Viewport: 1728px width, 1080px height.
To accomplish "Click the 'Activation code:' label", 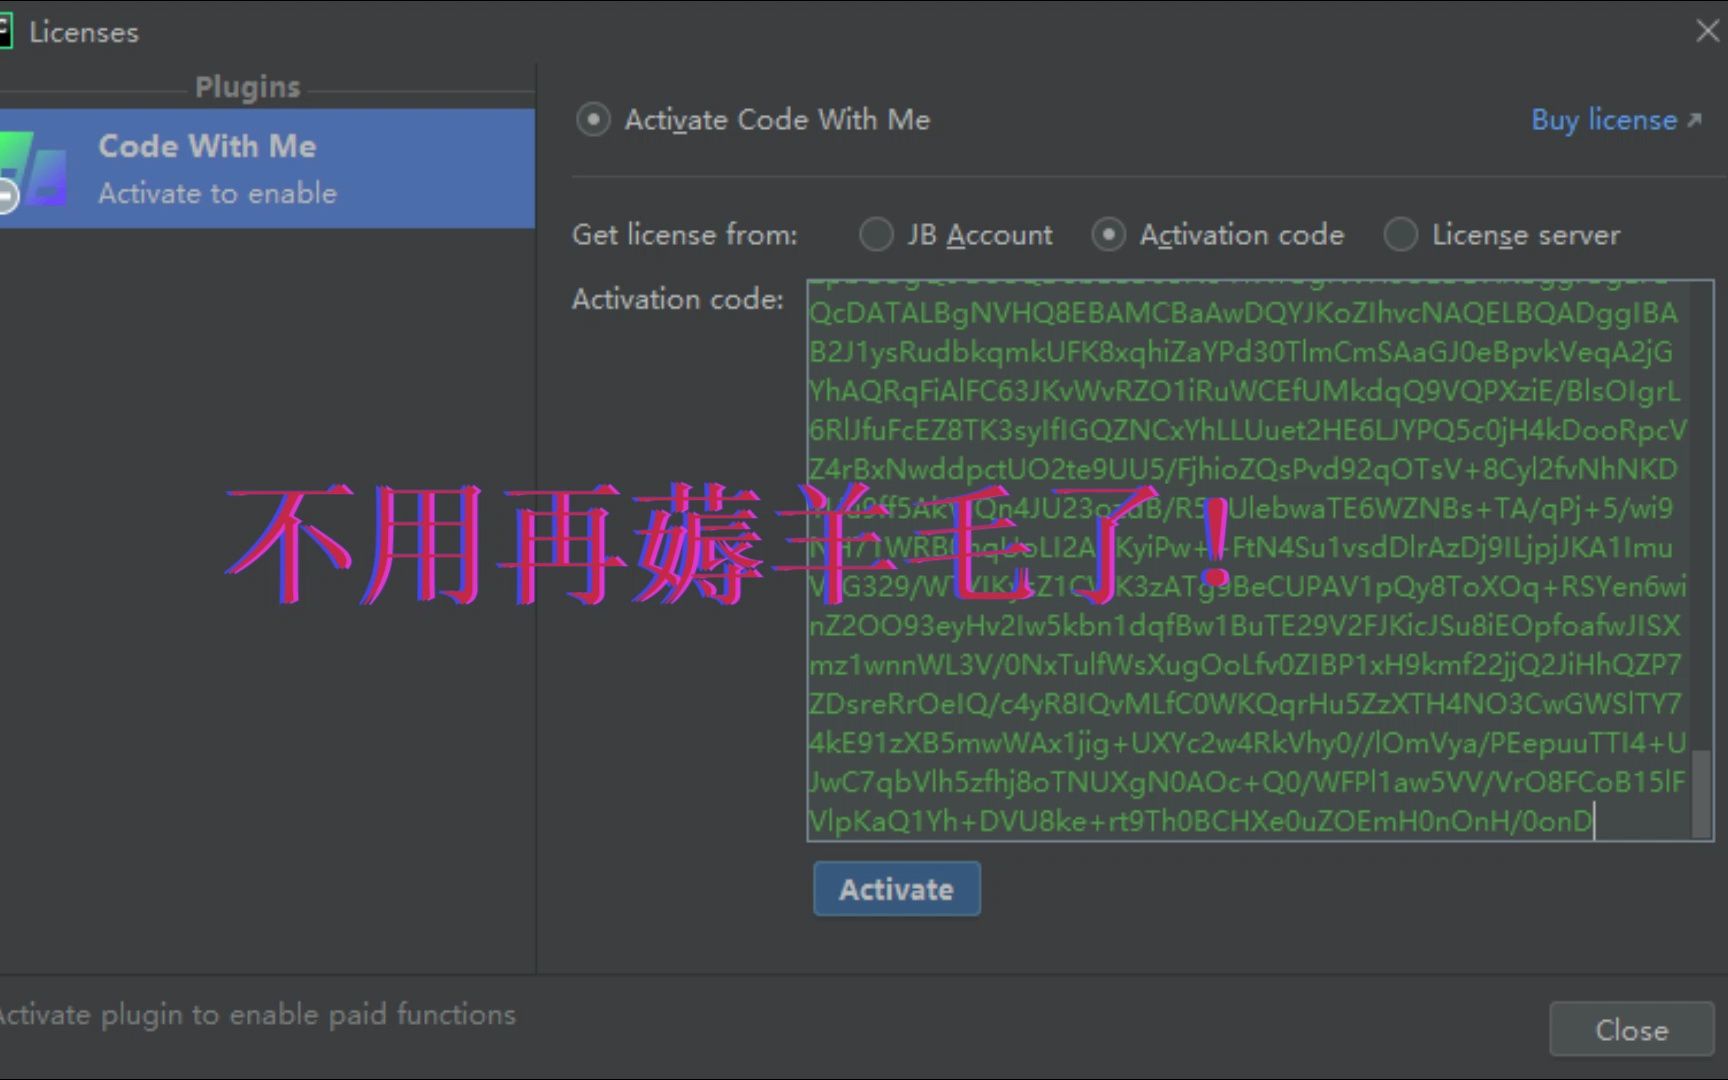I will click(x=678, y=299).
